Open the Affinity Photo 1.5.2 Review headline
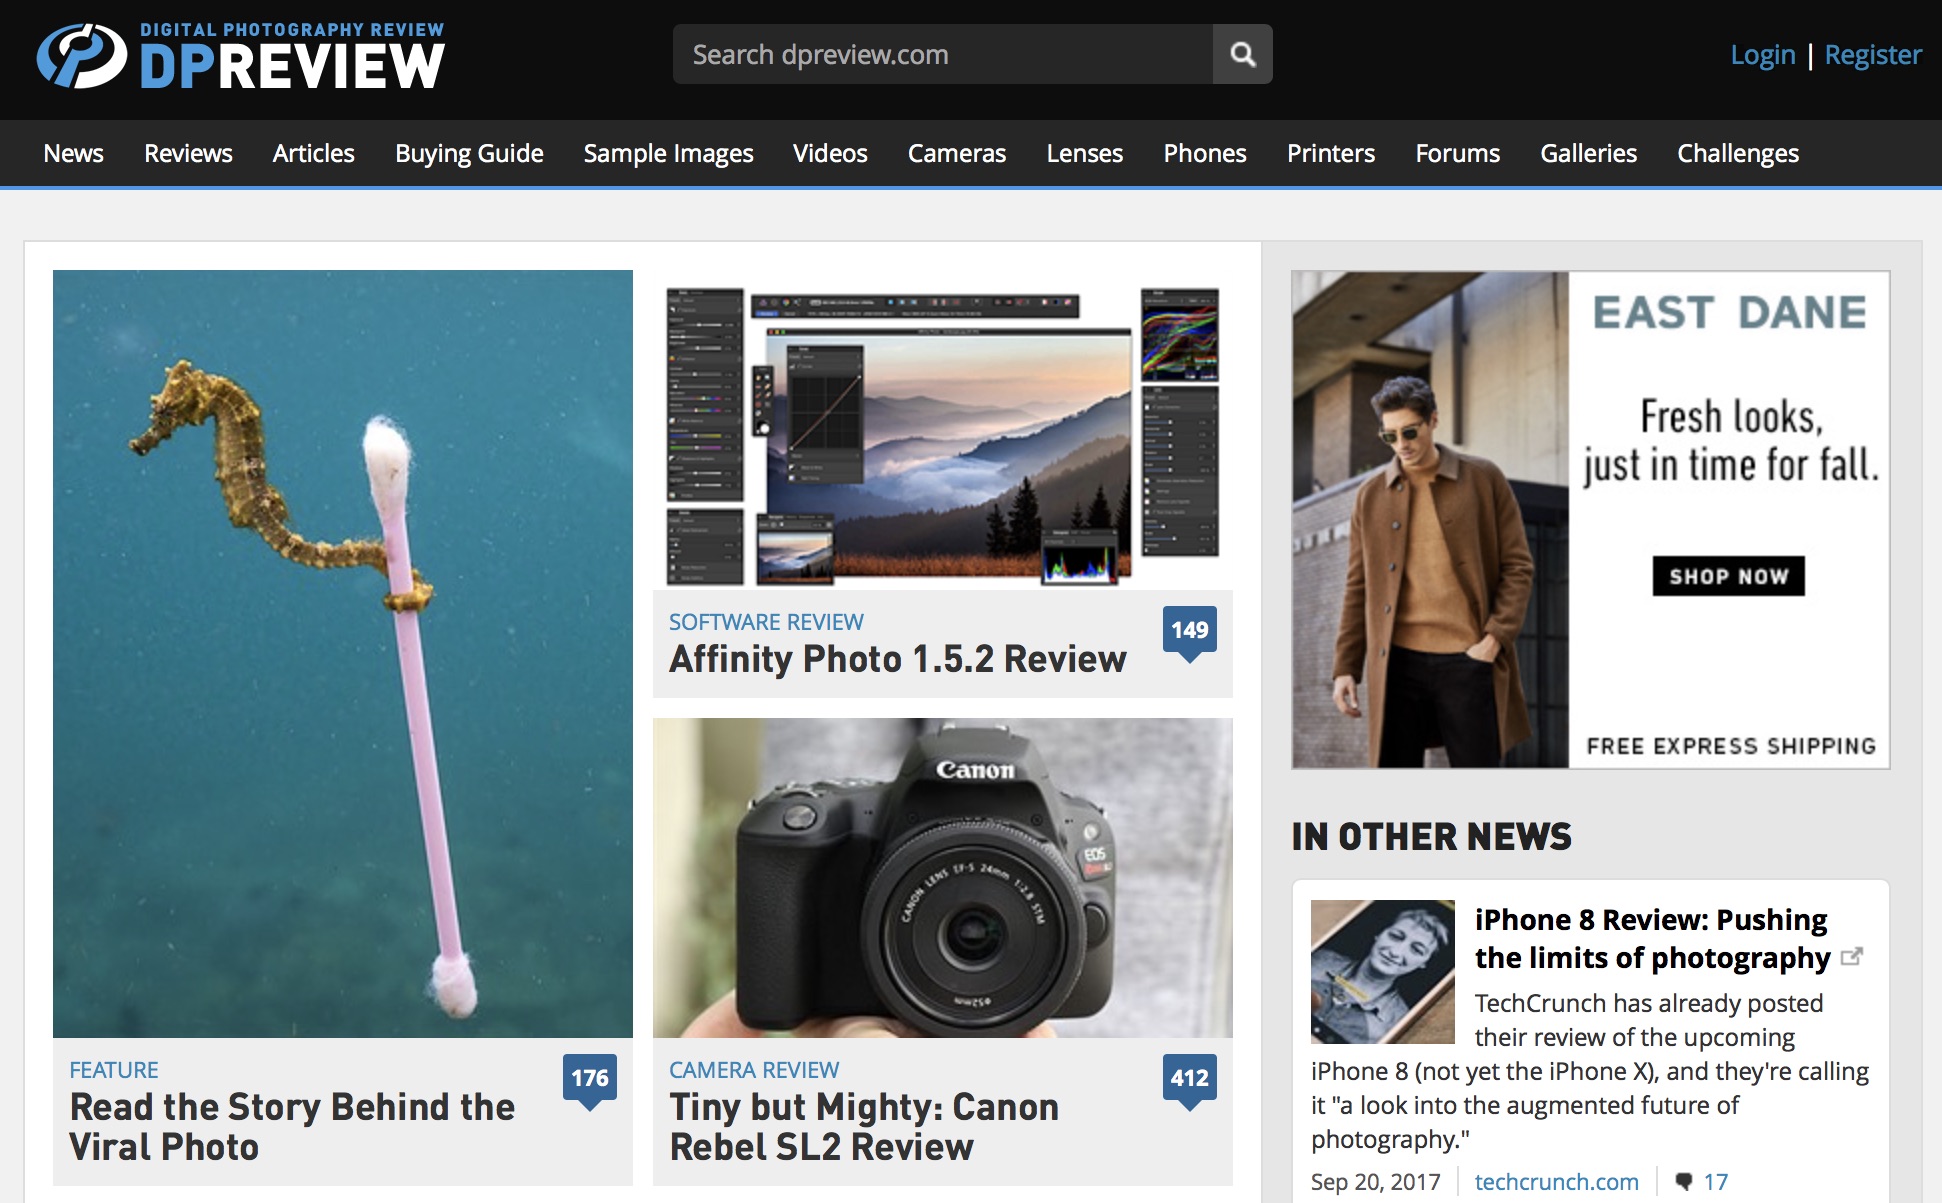Screen dimensions: 1942x1203 click(897, 659)
